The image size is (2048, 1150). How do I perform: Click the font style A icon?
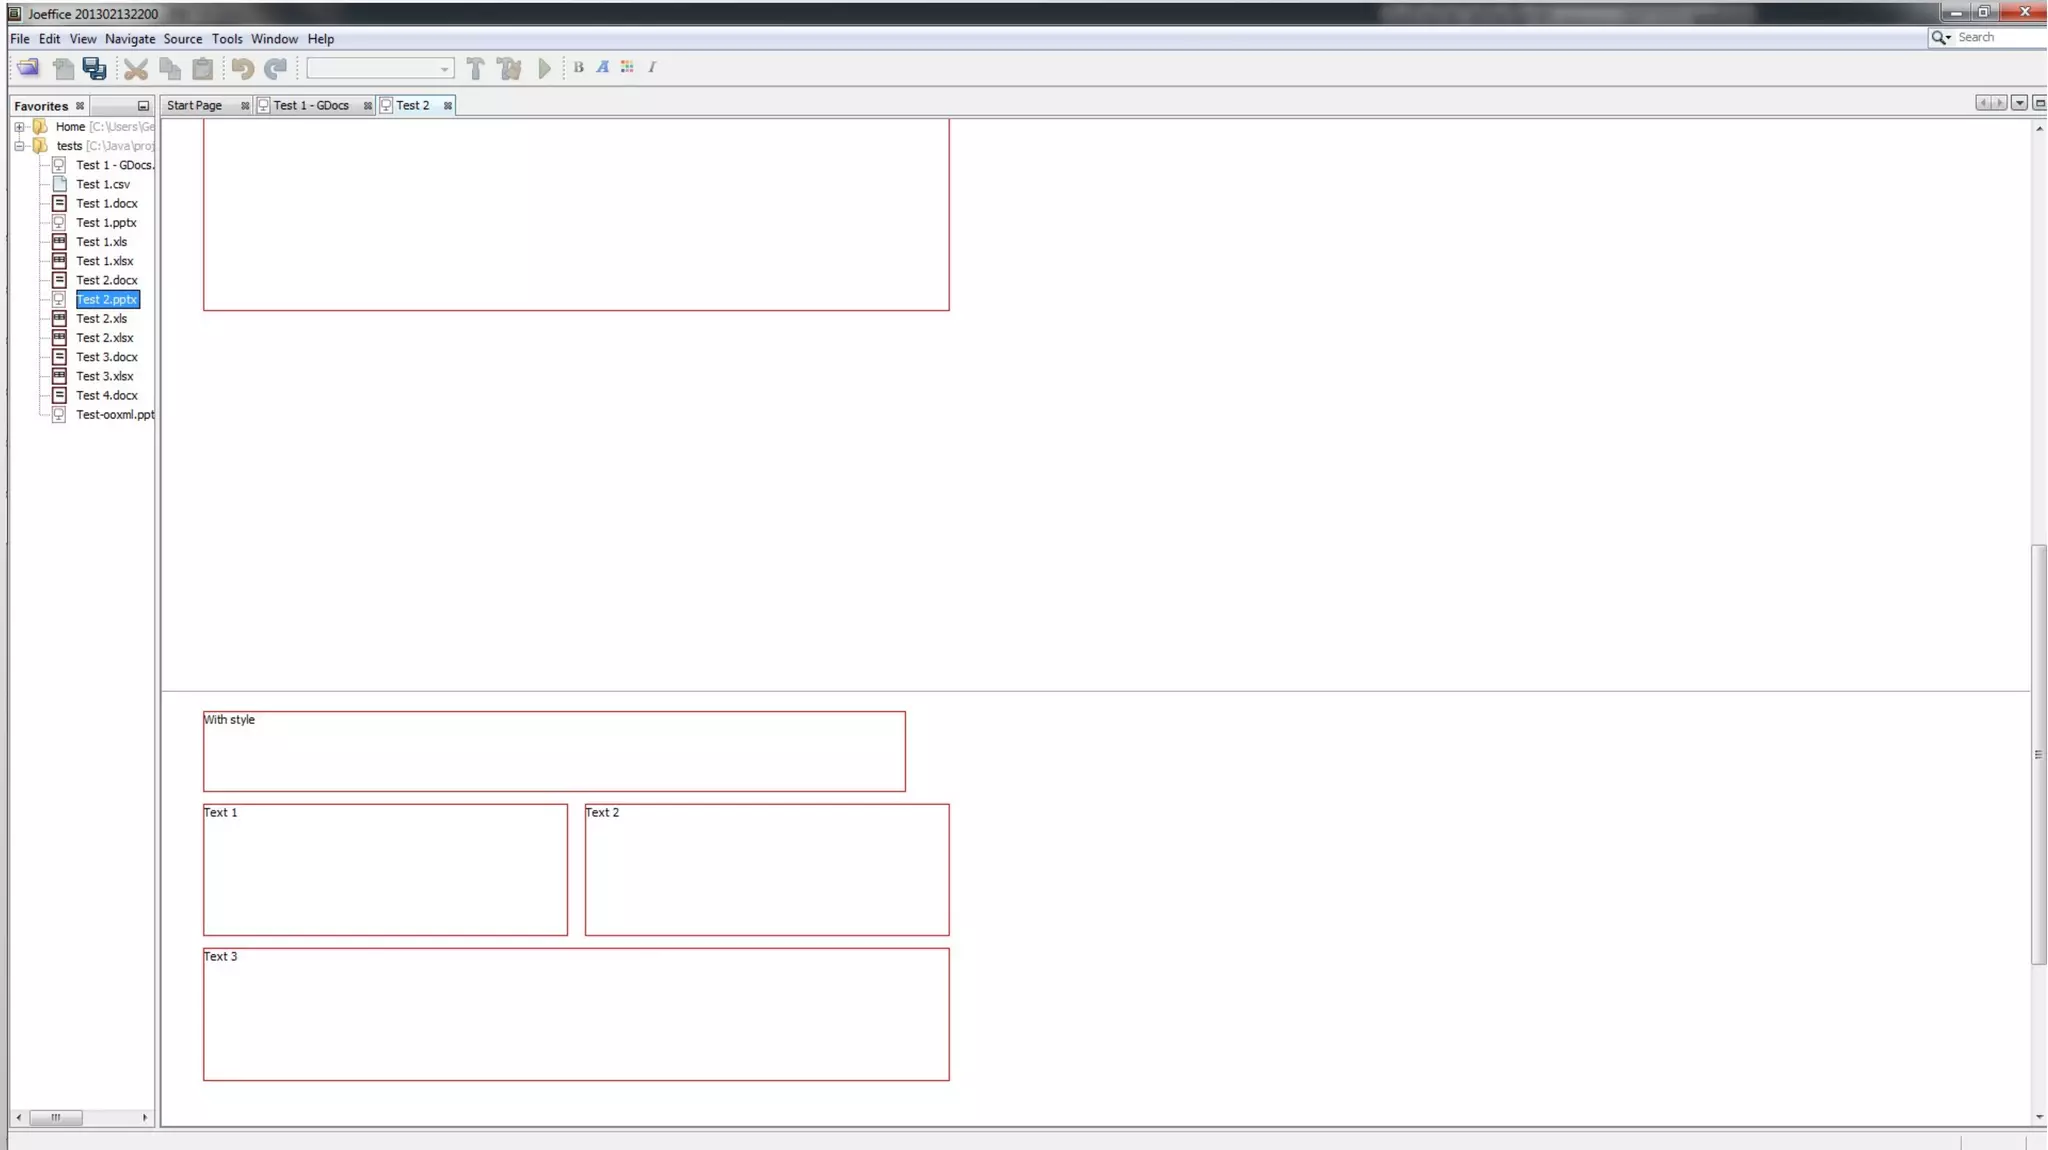(x=602, y=67)
